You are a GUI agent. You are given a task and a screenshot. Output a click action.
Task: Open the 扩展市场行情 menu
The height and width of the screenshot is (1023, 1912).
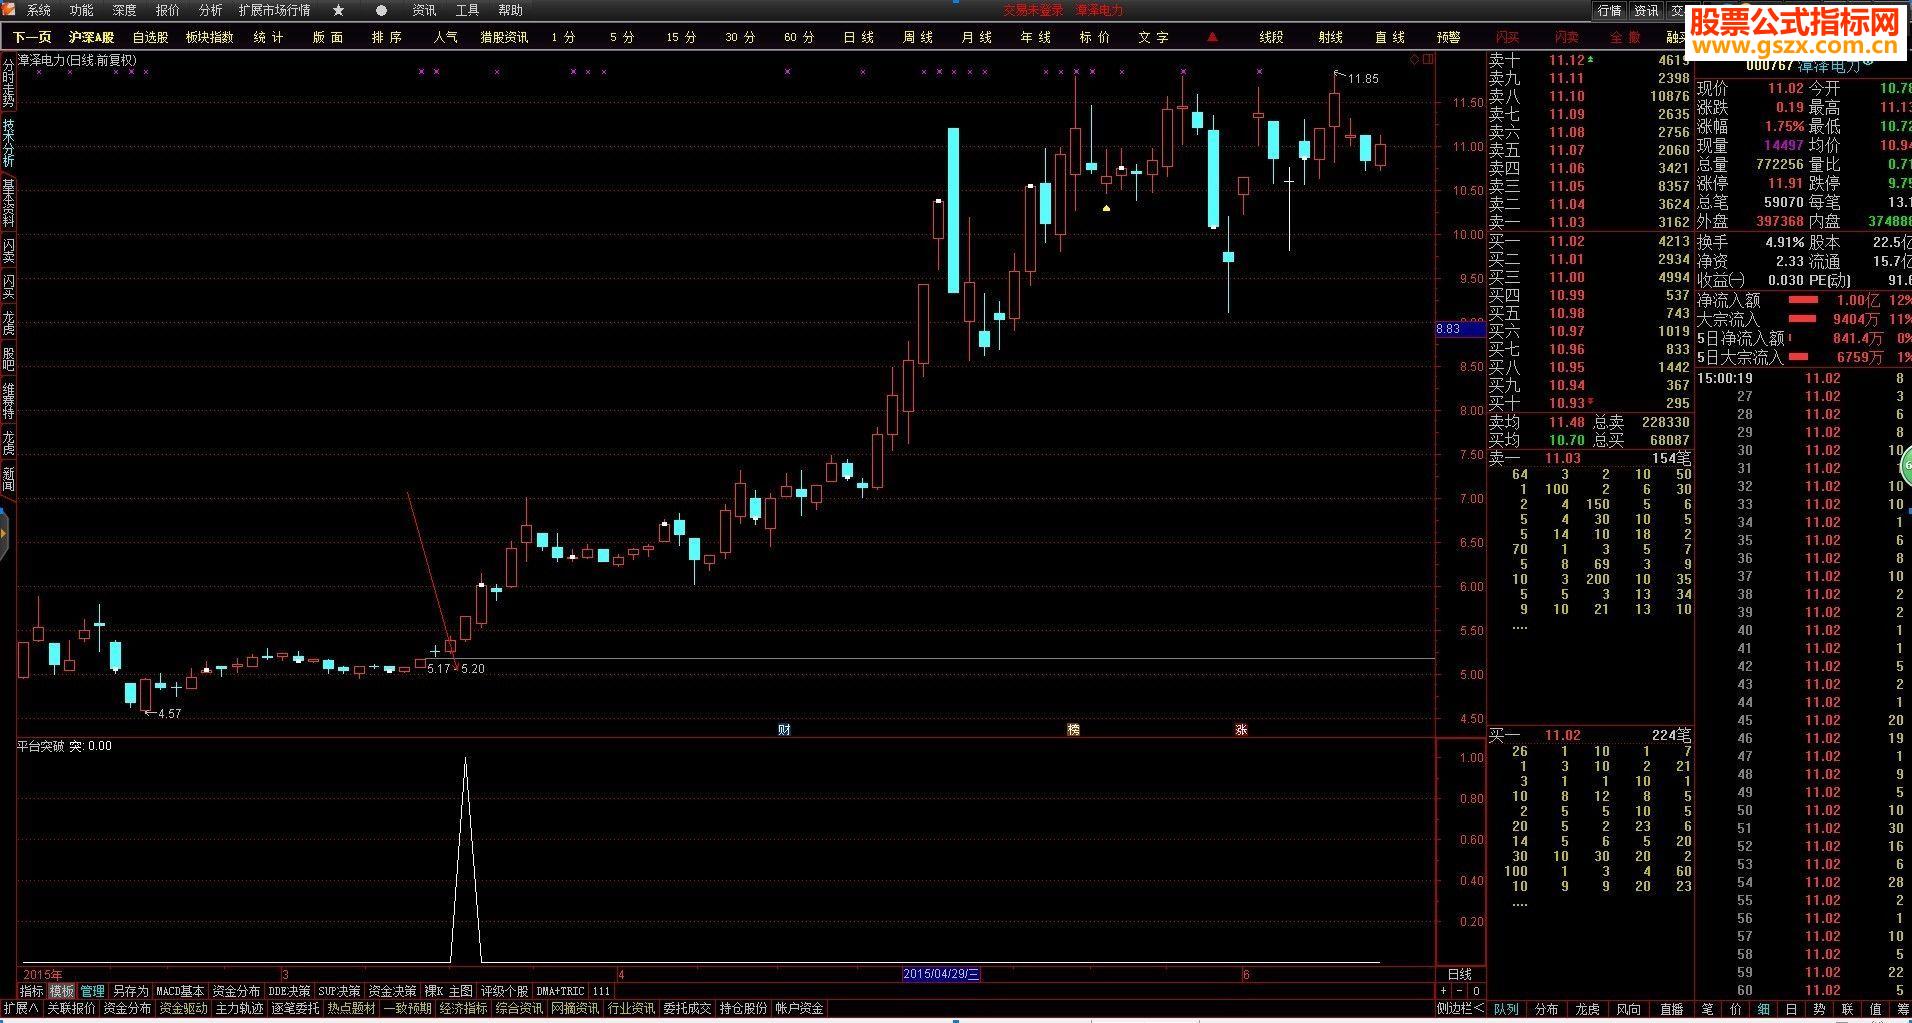coord(275,10)
